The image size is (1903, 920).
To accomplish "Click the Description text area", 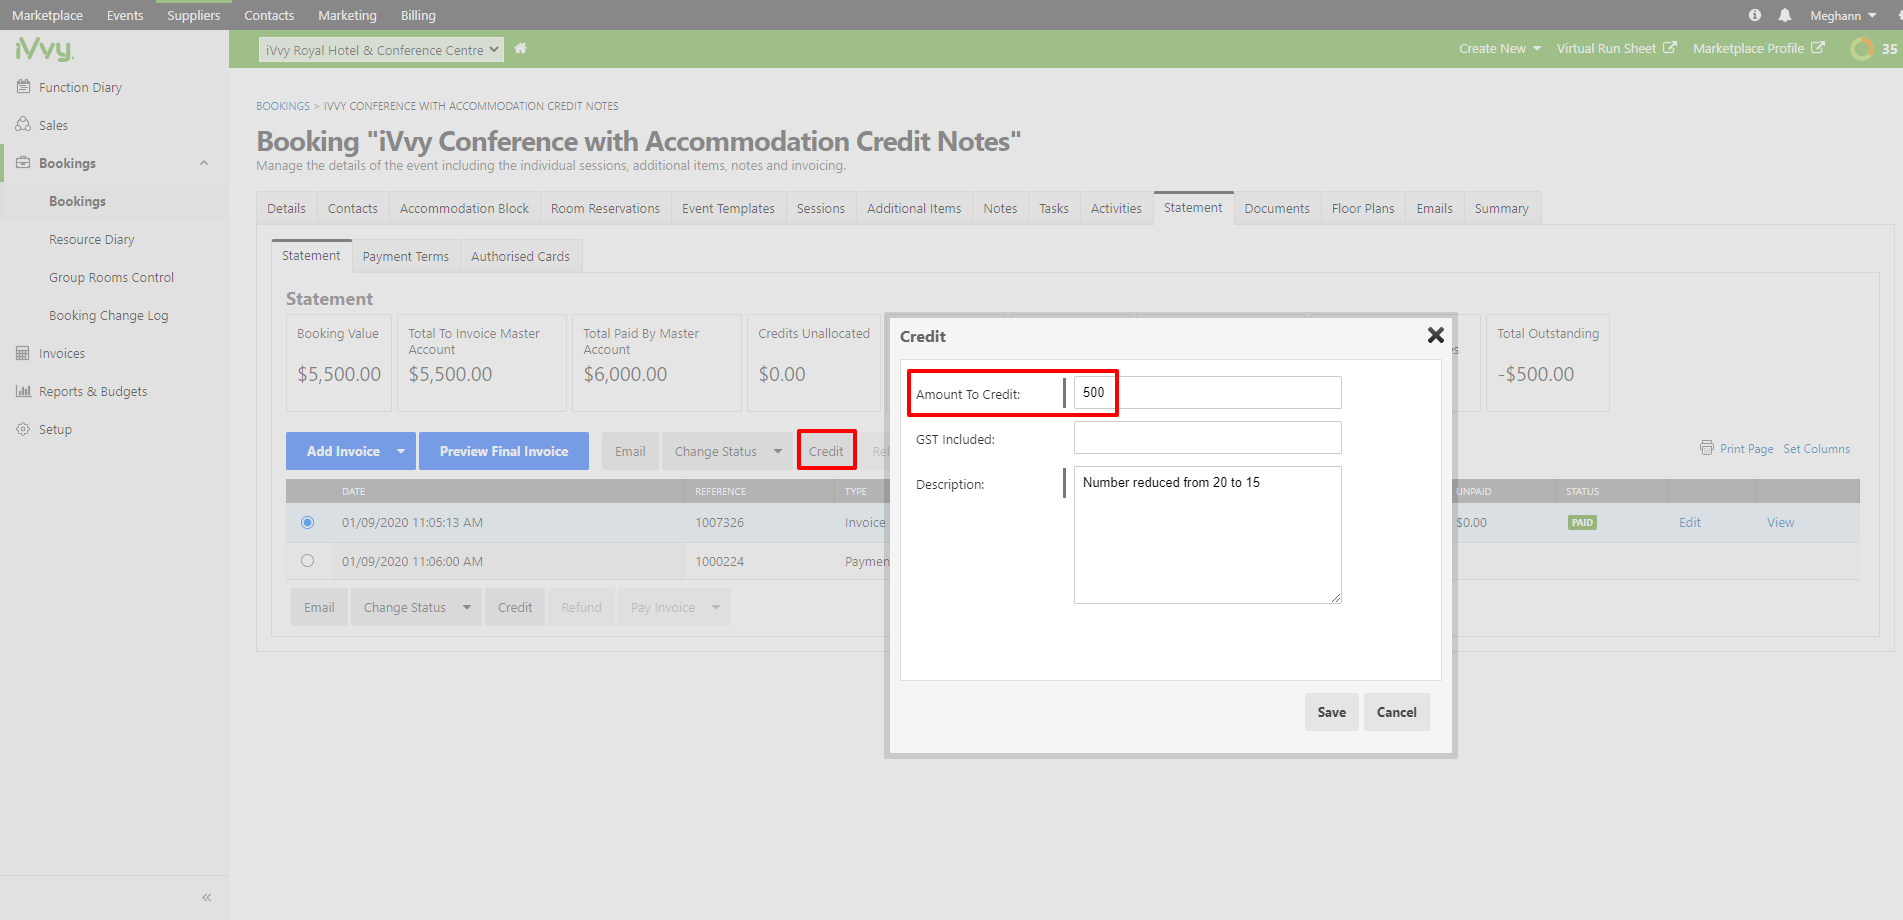I will coord(1207,535).
